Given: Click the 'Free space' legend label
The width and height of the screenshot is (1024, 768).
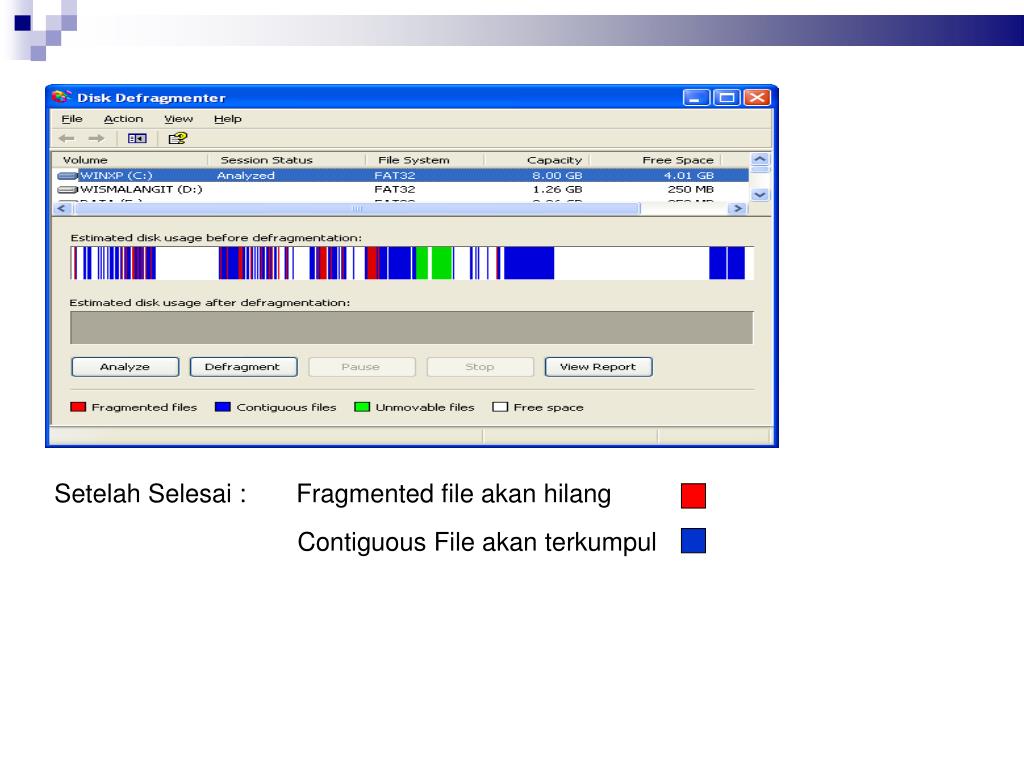Looking at the screenshot, I should [x=549, y=407].
